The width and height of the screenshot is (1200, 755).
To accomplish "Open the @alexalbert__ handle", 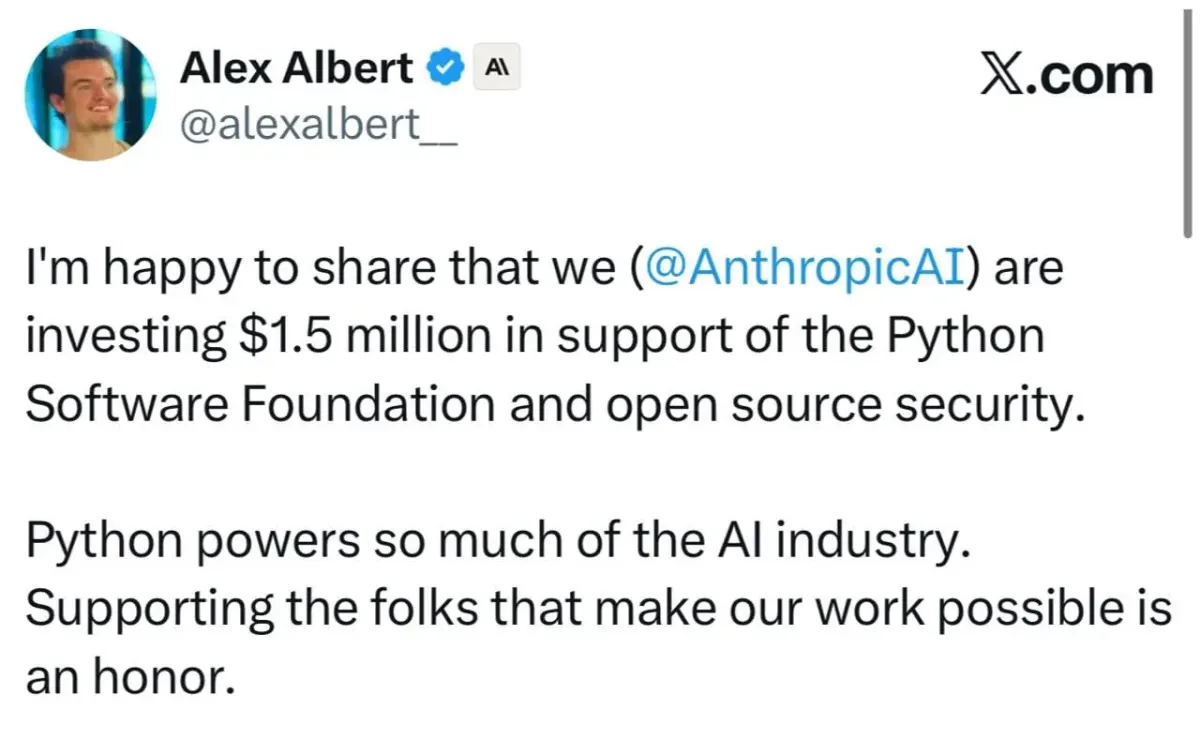I will (317, 127).
